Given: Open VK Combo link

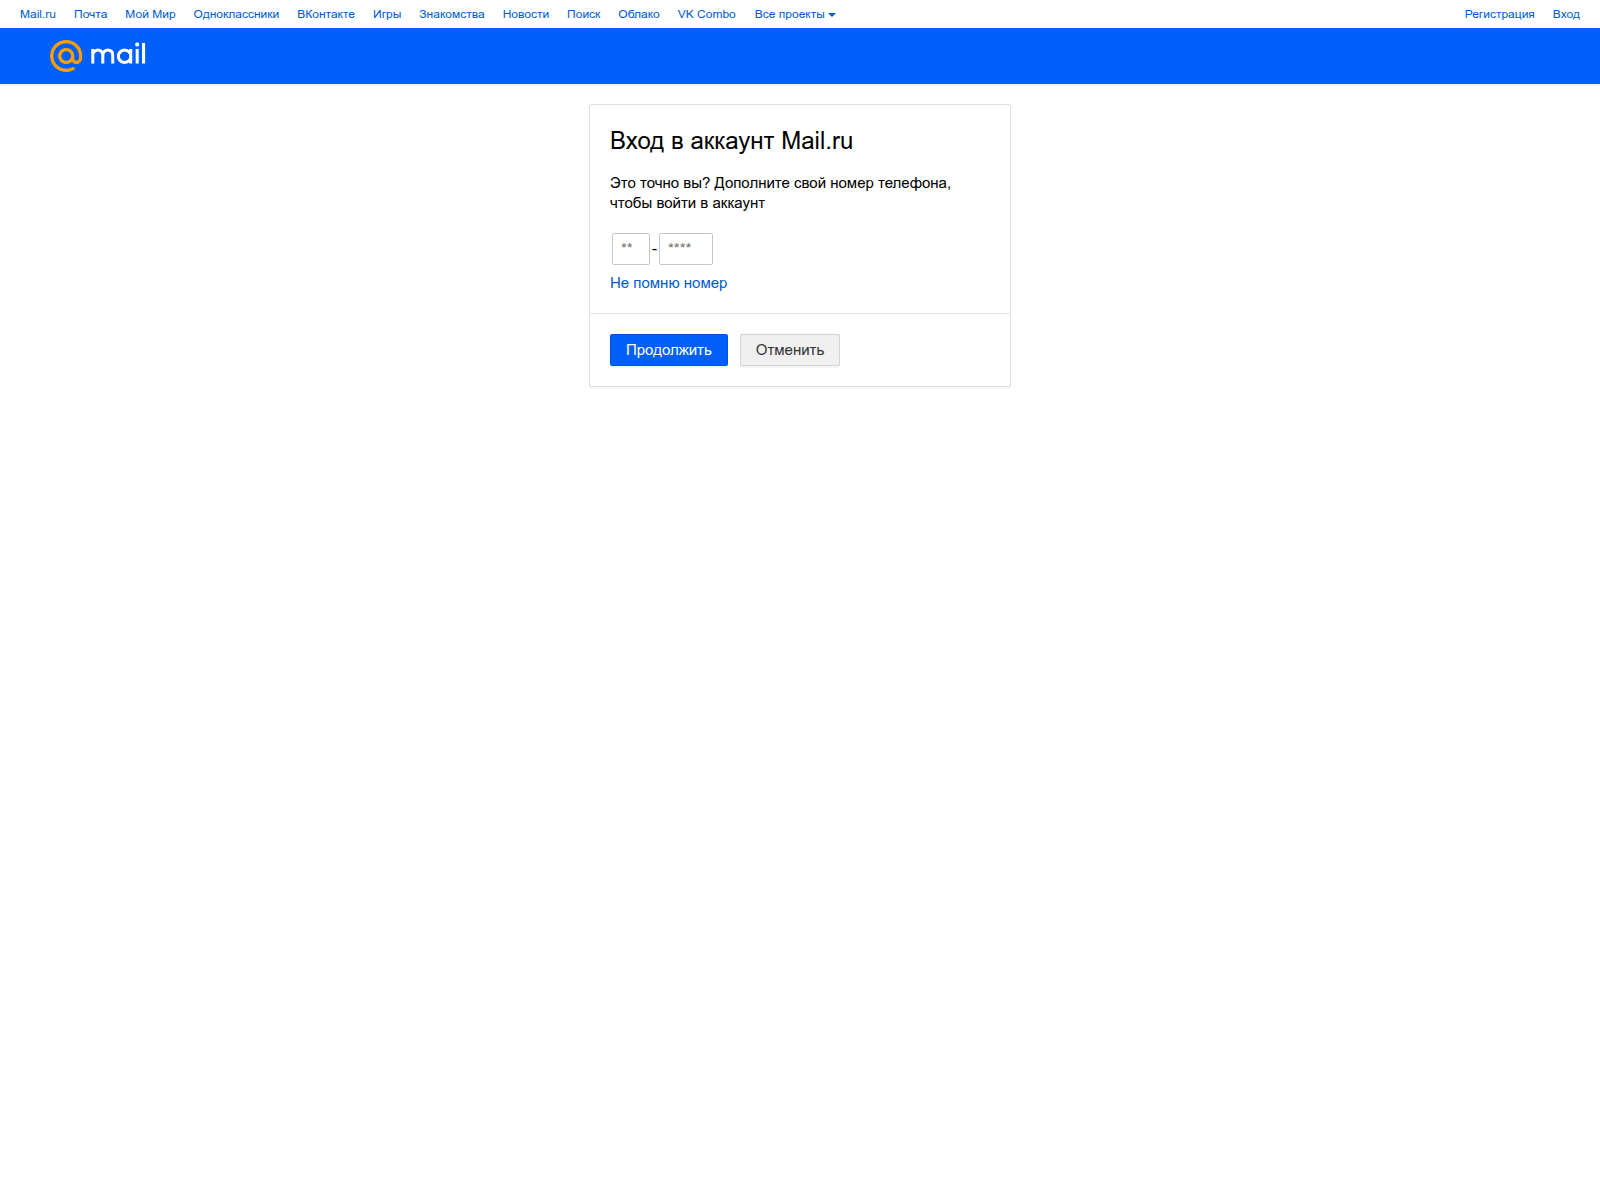Looking at the screenshot, I should pyautogui.click(x=707, y=14).
